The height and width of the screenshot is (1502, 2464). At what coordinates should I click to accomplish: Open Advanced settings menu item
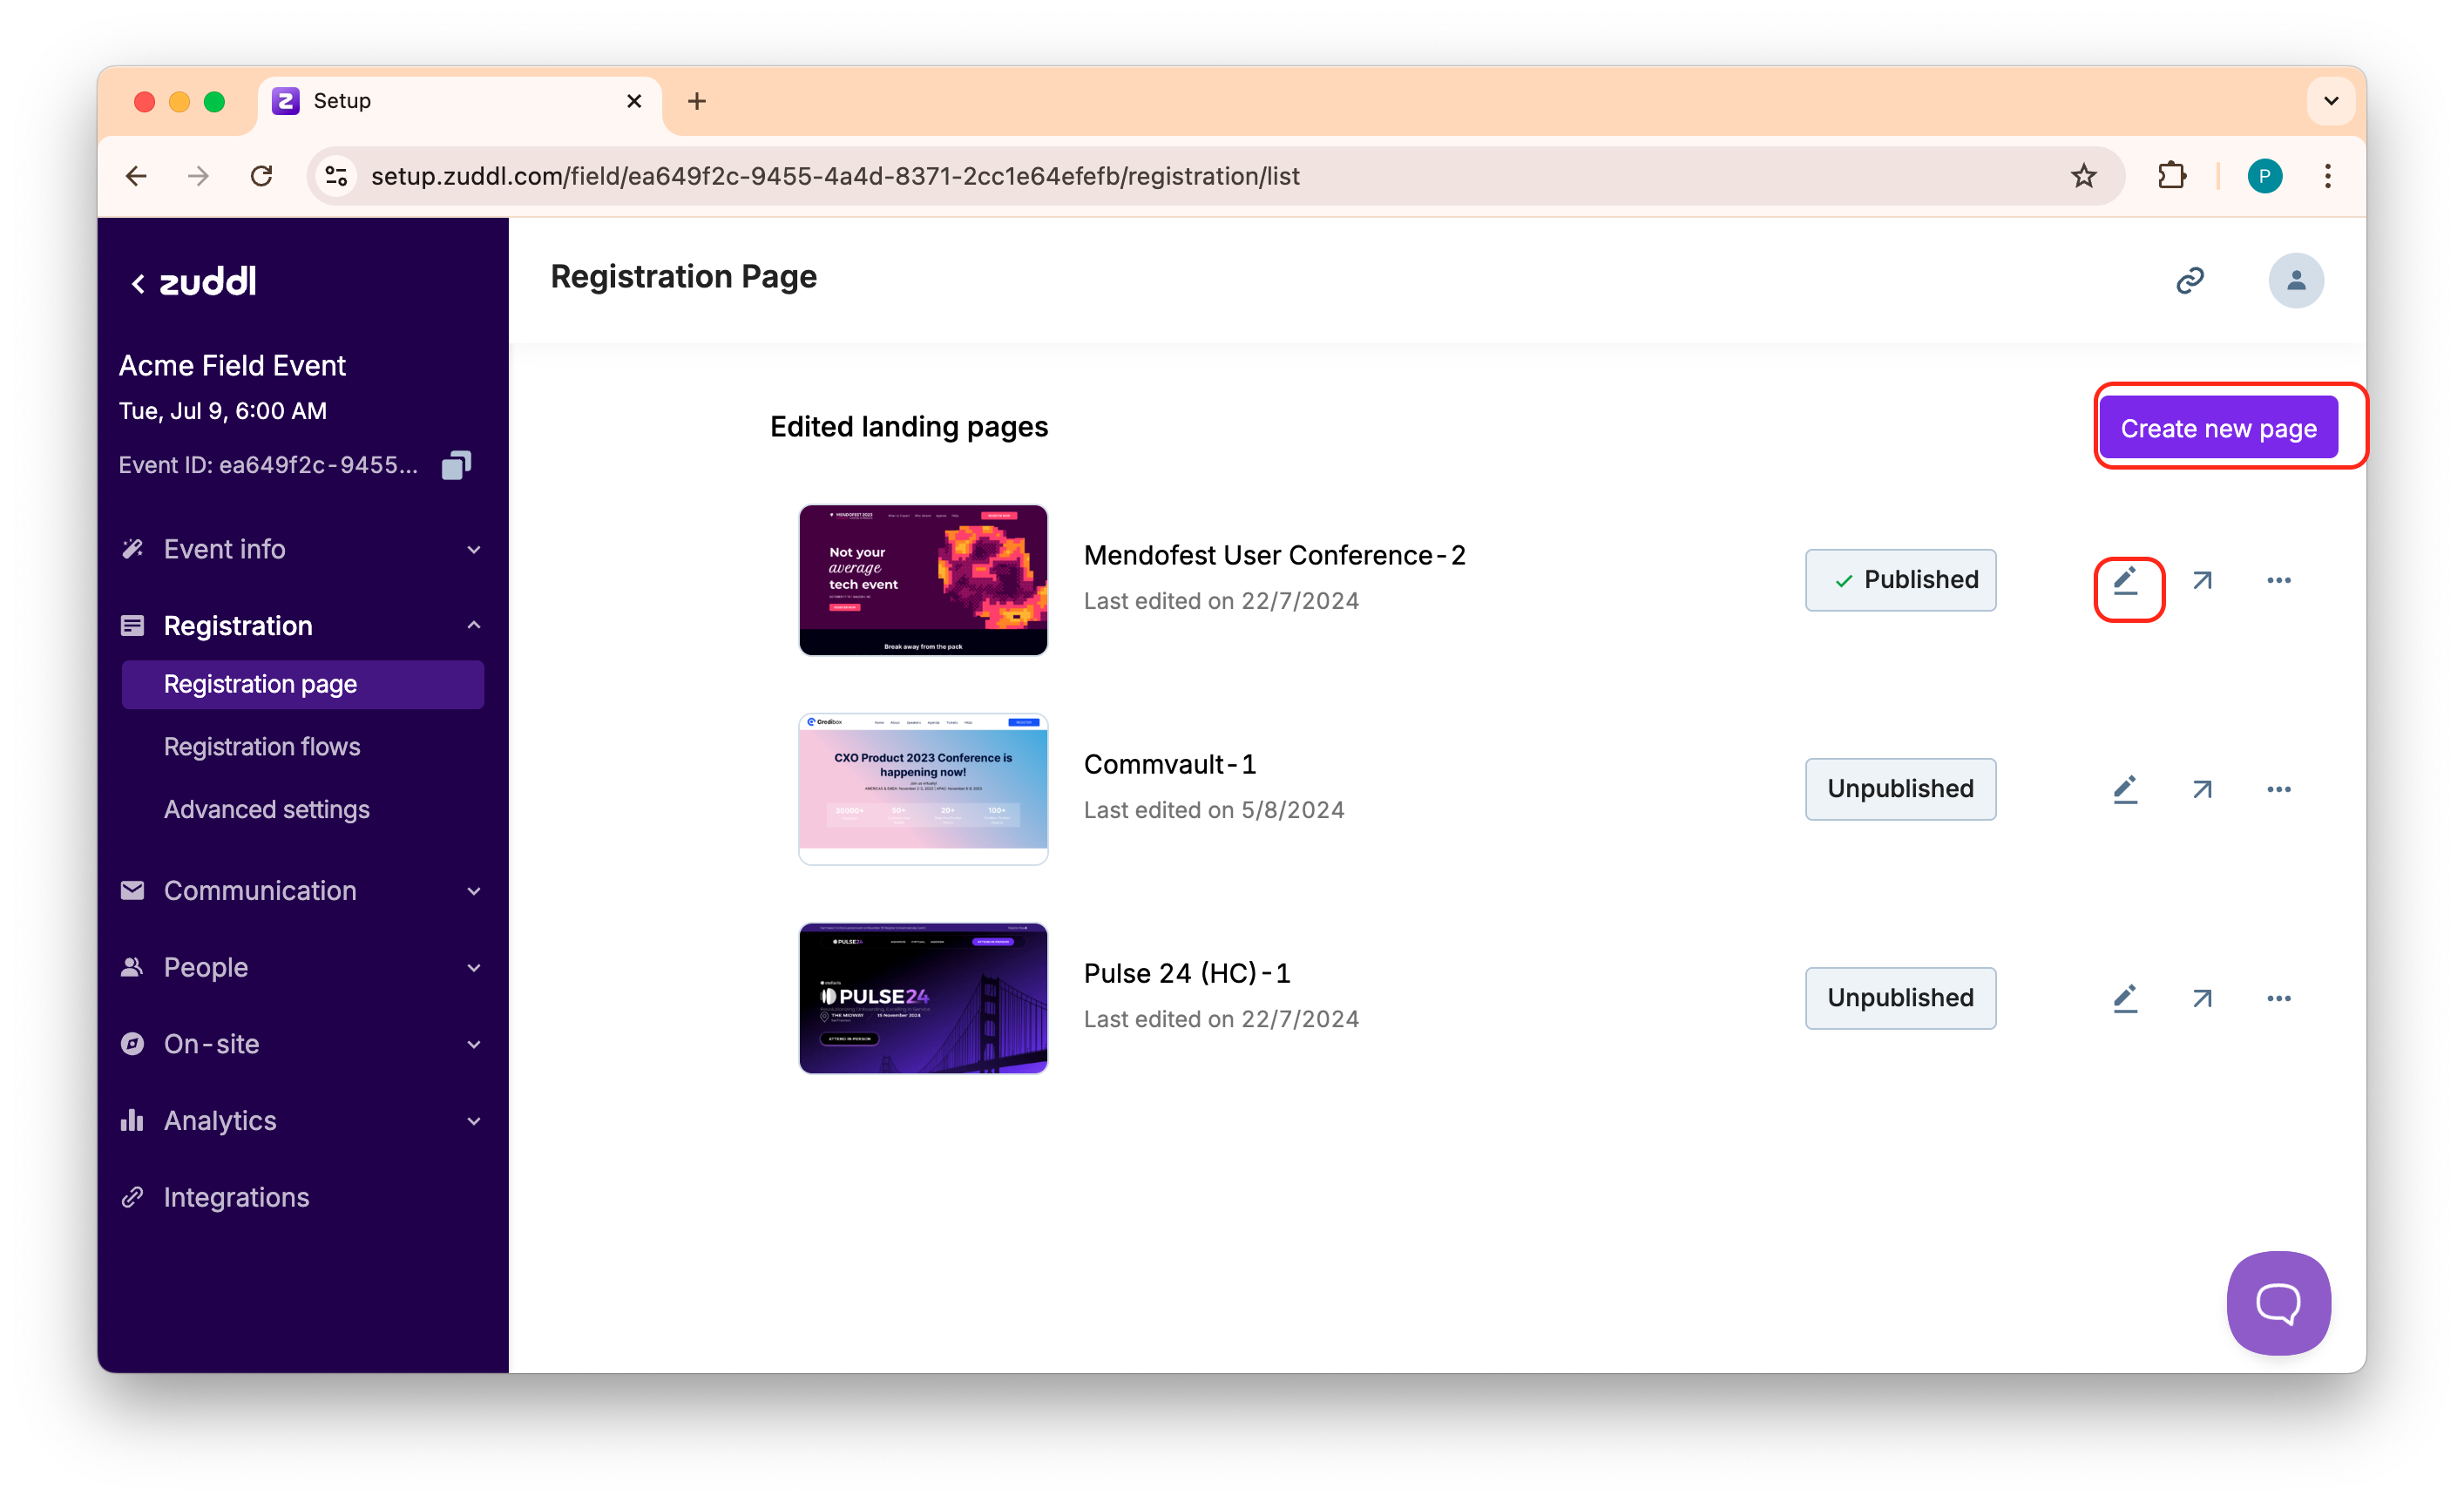[266, 809]
